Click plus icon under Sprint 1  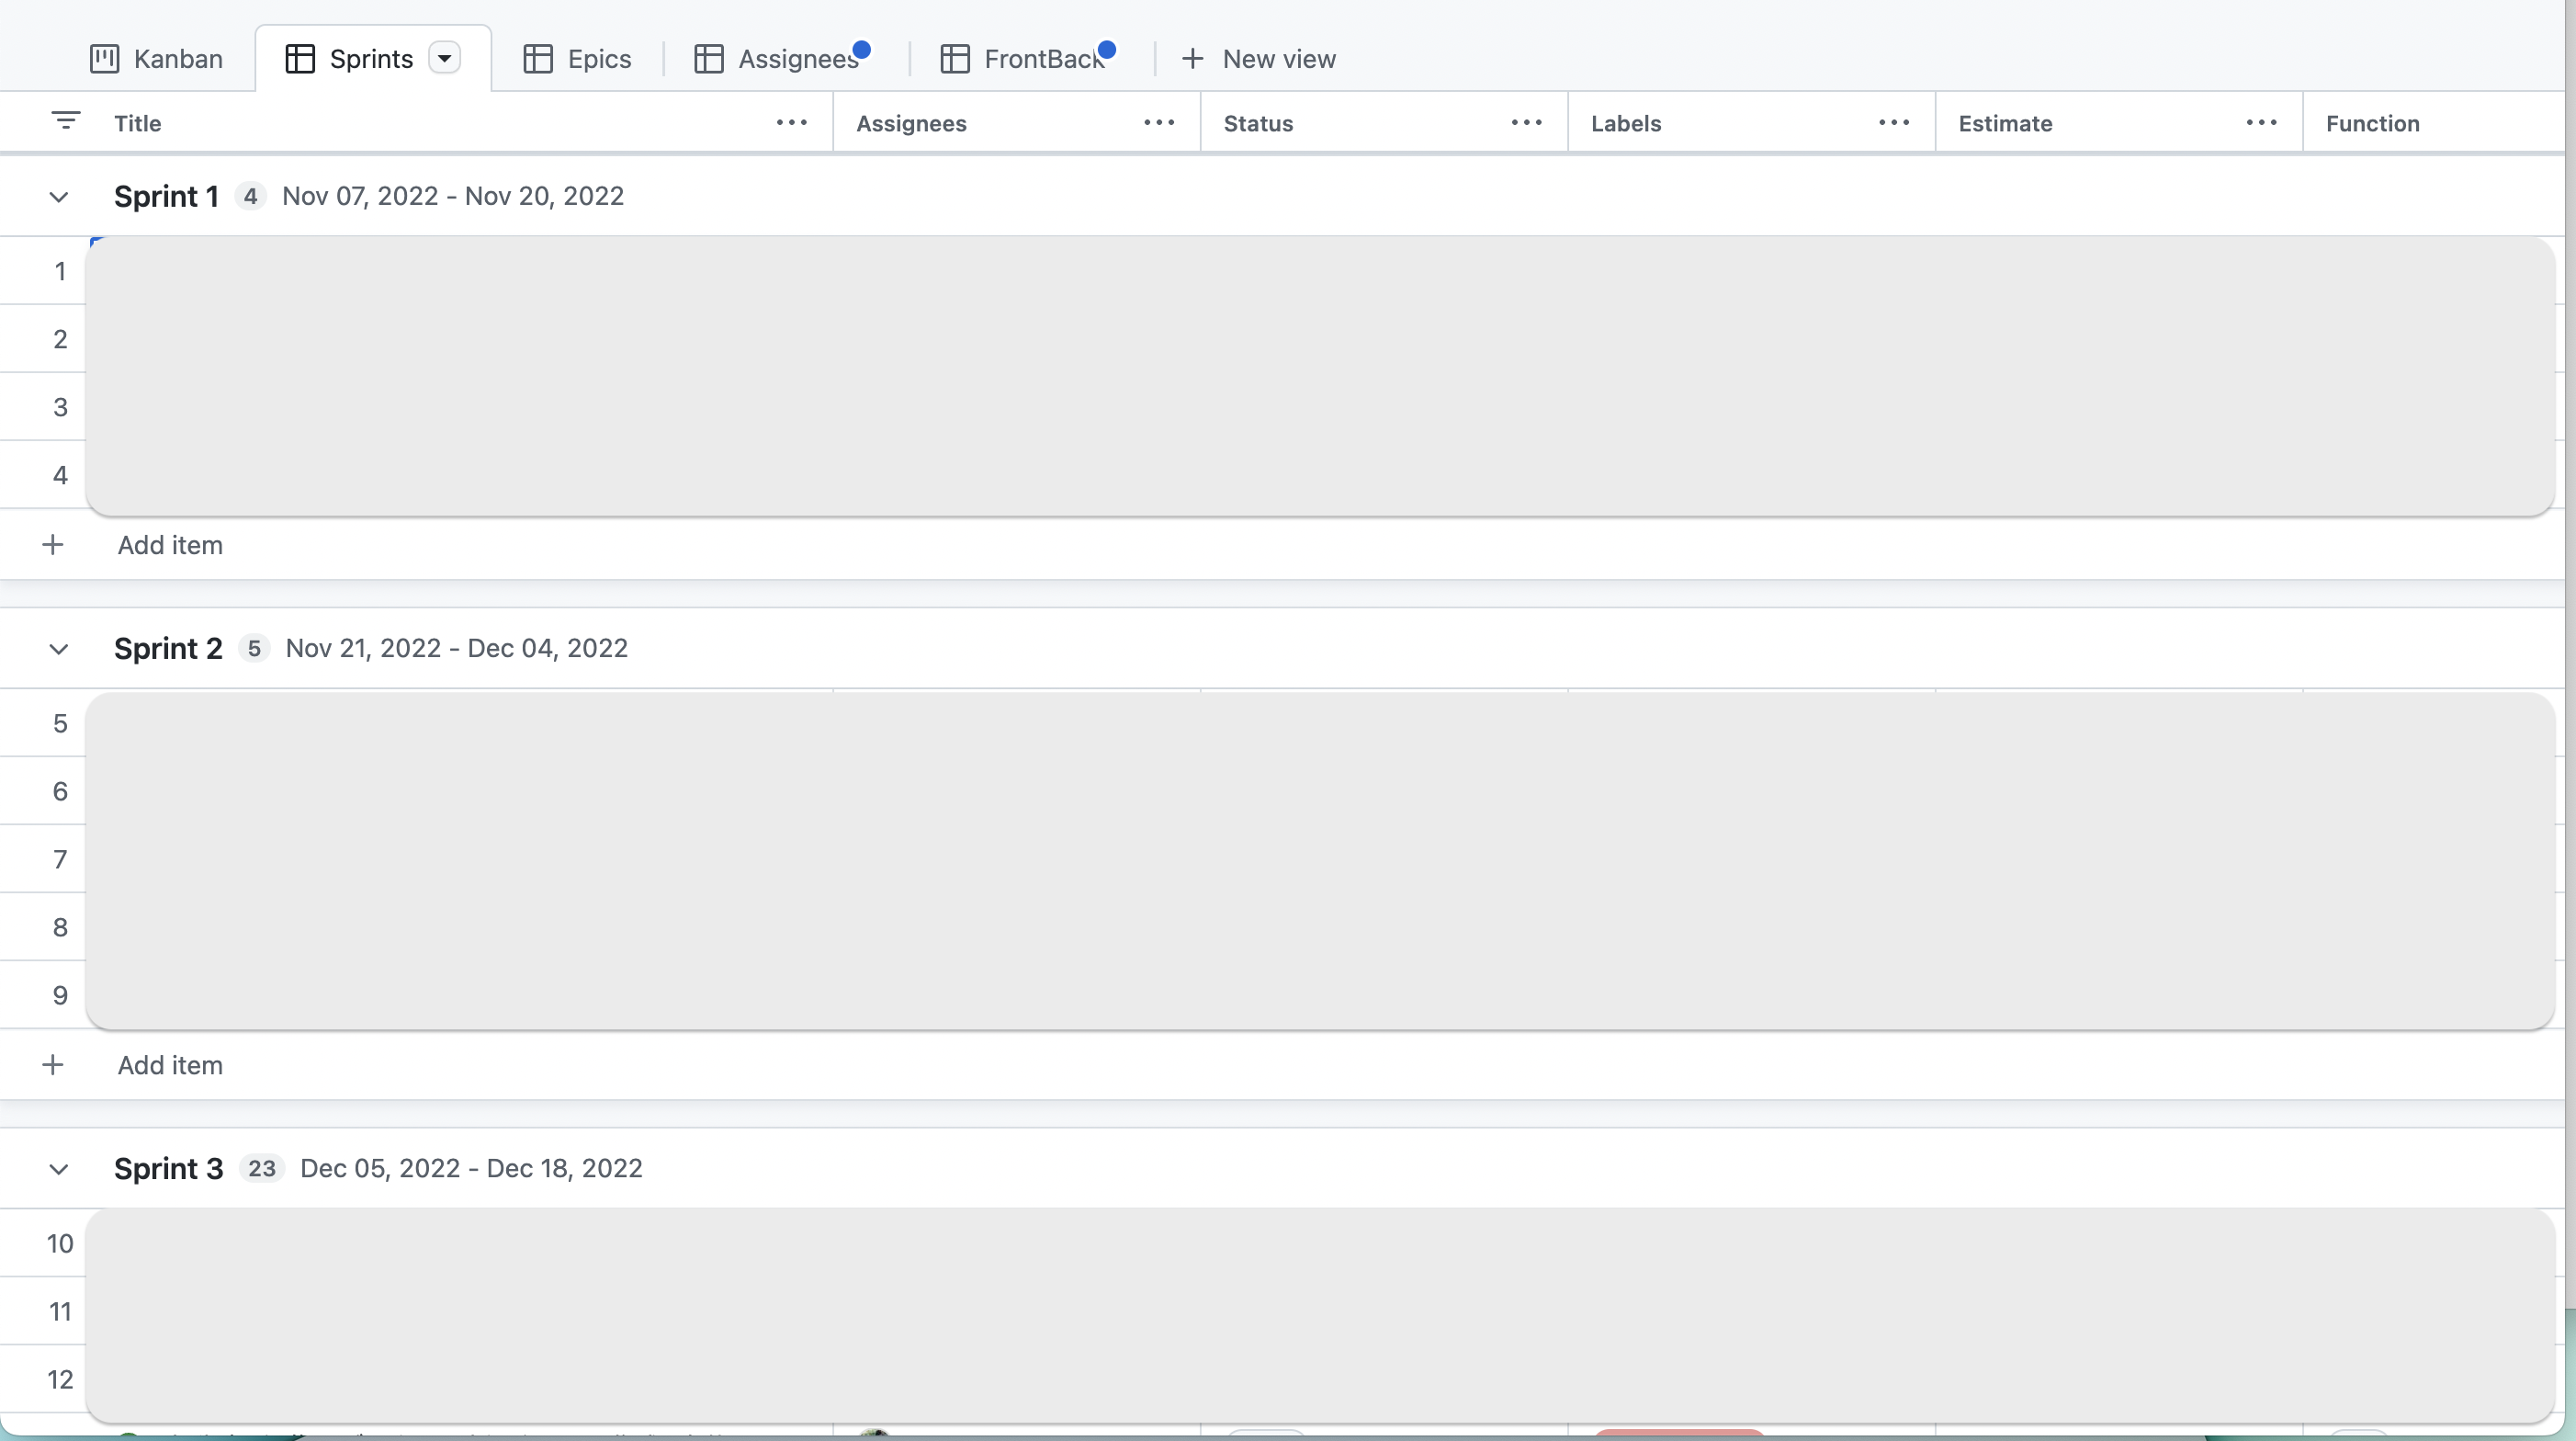pos(53,545)
